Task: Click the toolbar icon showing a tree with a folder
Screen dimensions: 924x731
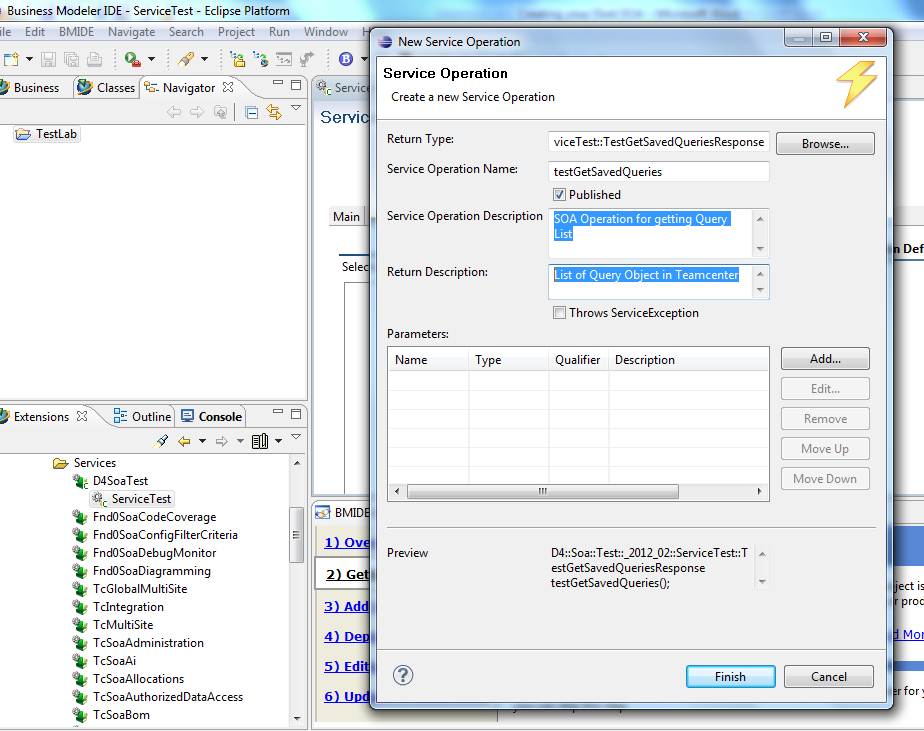Action: [x=237, y=59]
